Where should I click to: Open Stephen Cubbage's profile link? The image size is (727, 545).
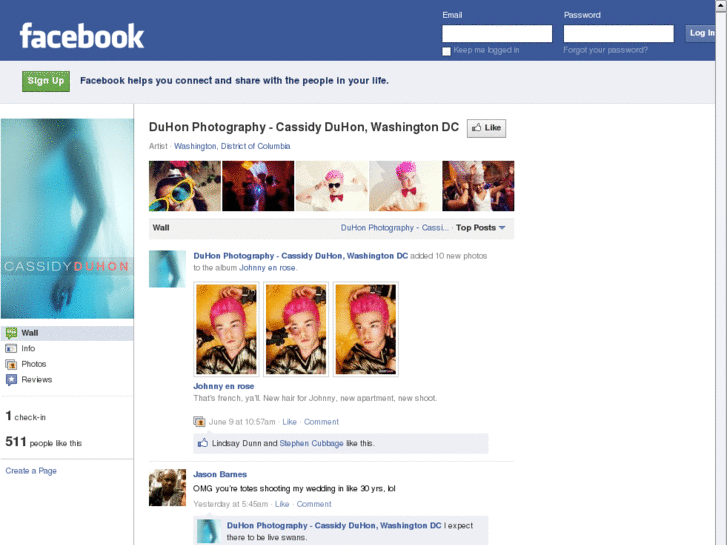tap(312, 443)
